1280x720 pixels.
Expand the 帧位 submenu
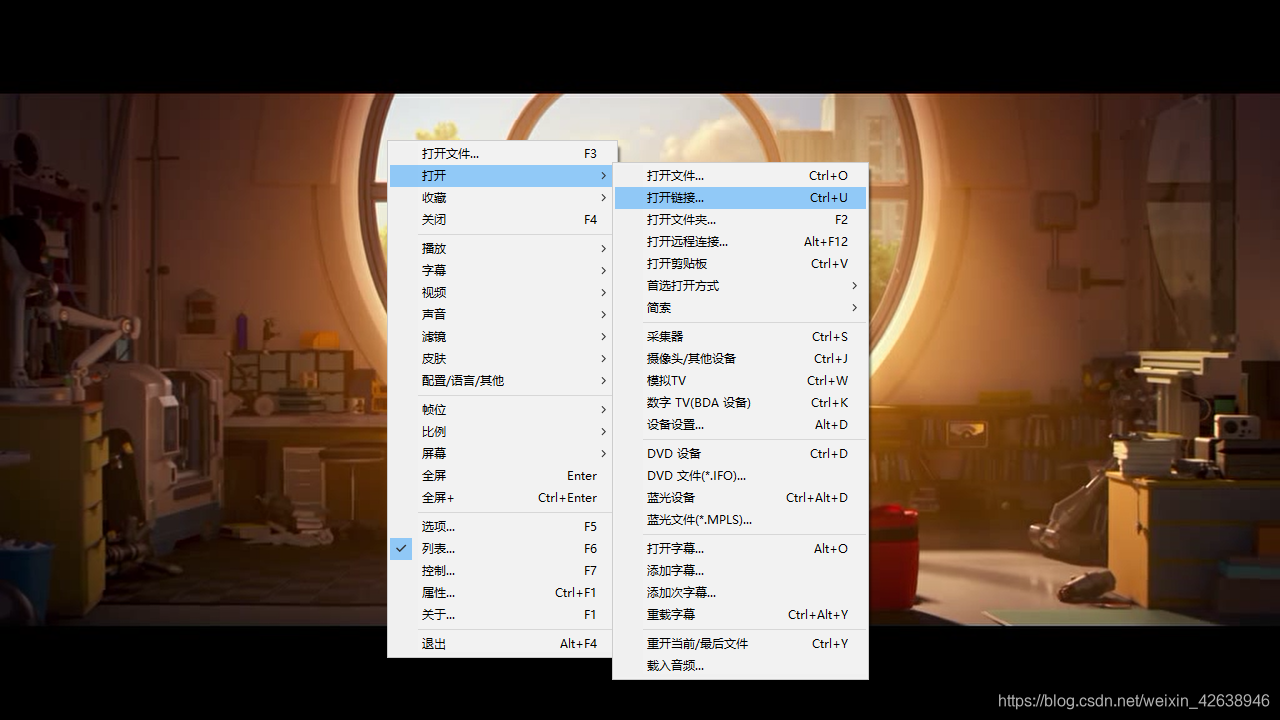[x=501, y=410]
